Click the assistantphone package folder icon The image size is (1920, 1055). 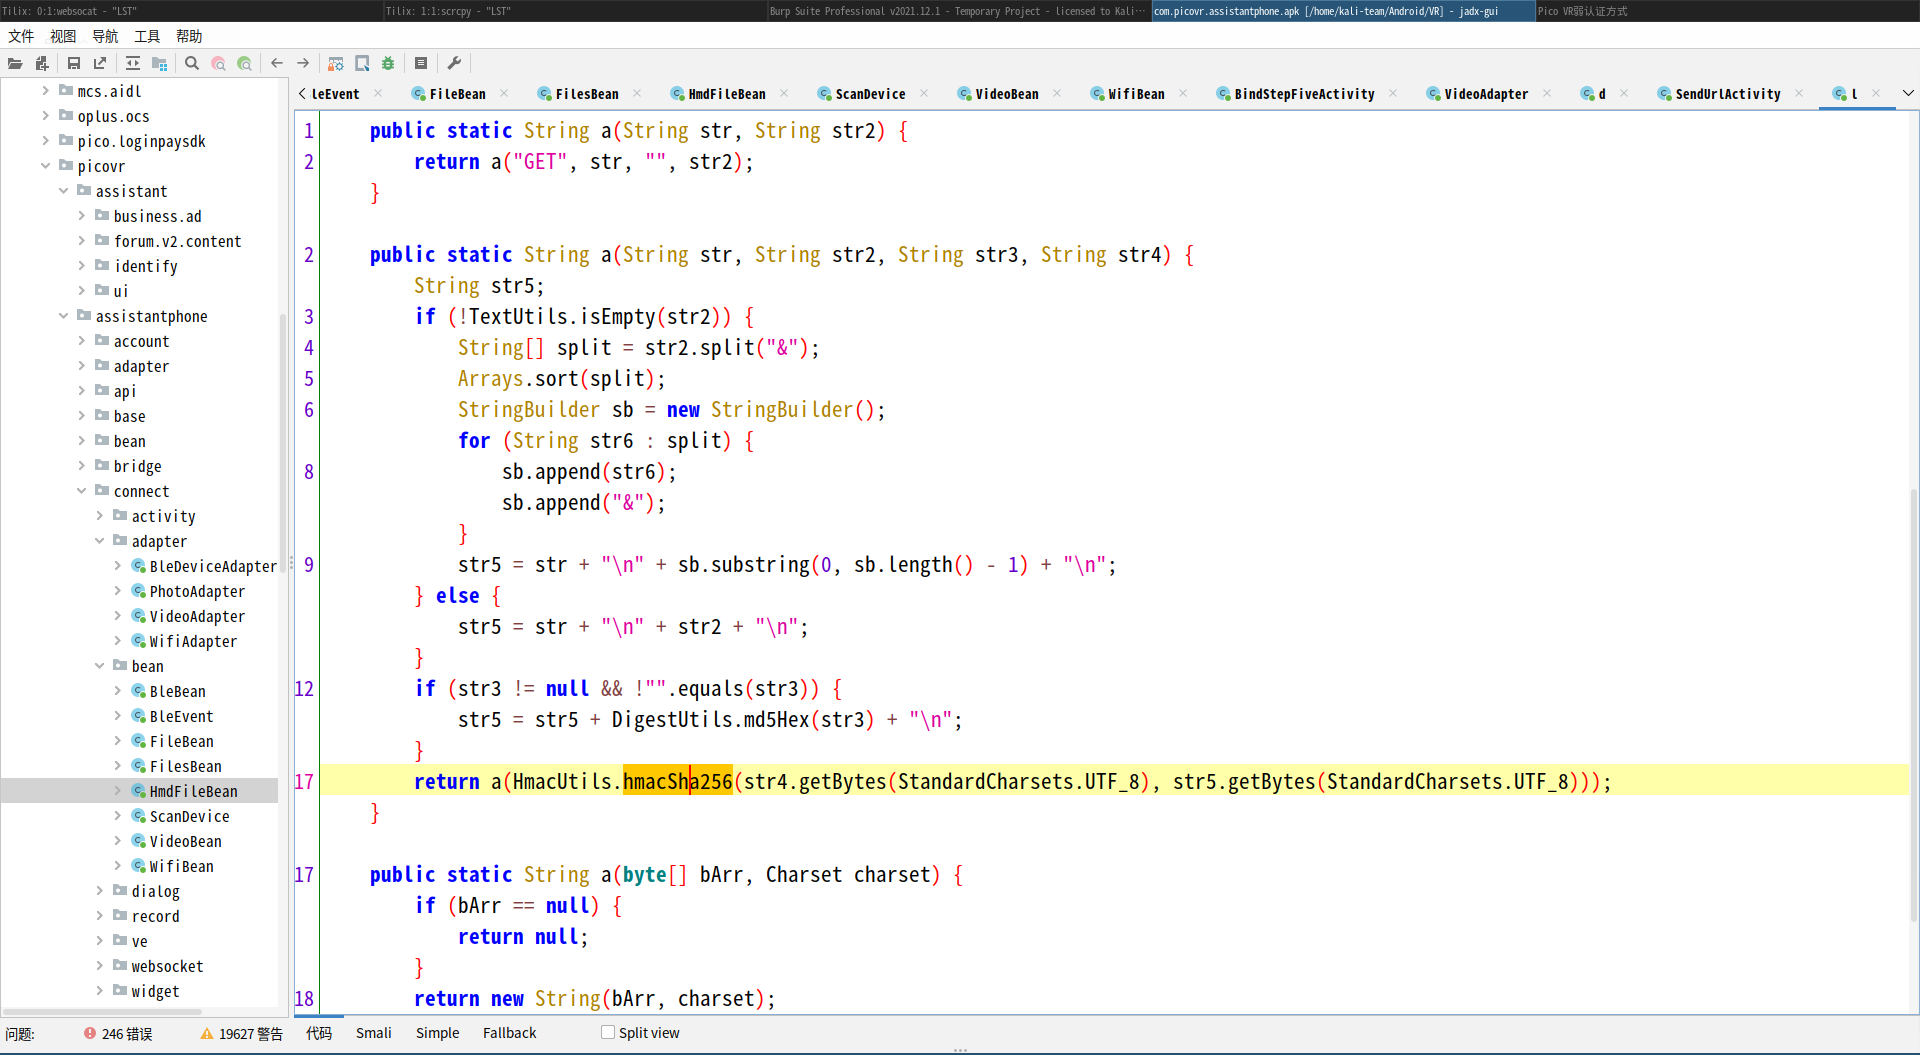tap(84, 316)
